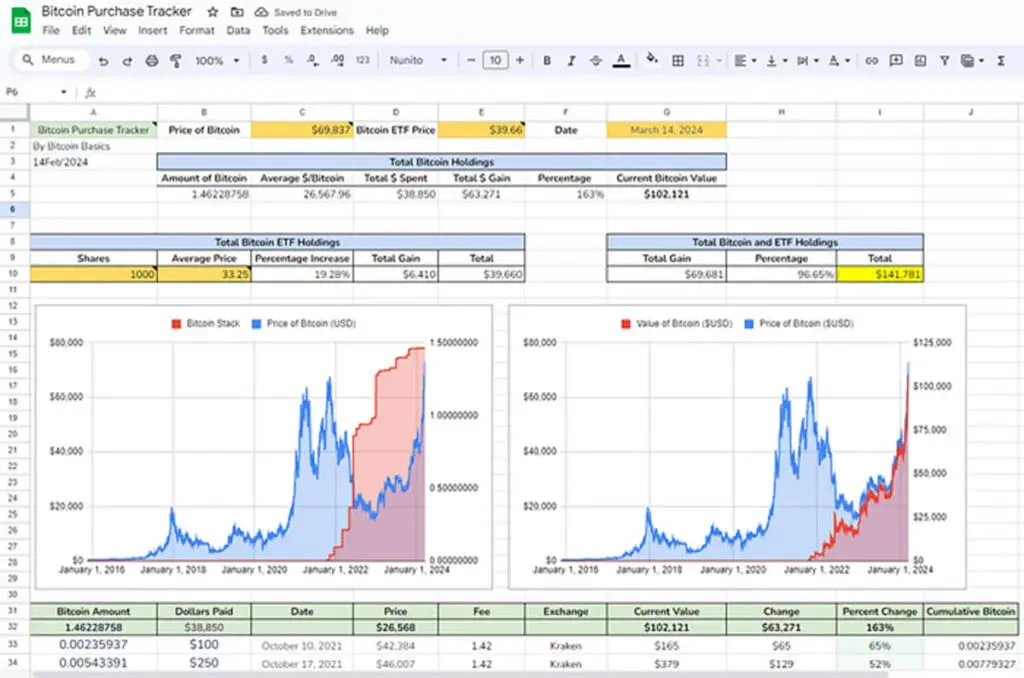Screen dimensions: 1024x678
Task: Format selection as currency
Action: coord(264,60)
